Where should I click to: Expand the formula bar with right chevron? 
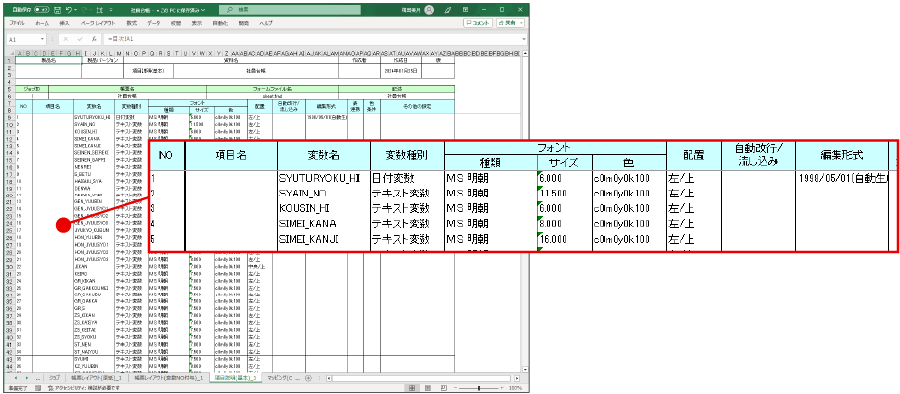524,39
